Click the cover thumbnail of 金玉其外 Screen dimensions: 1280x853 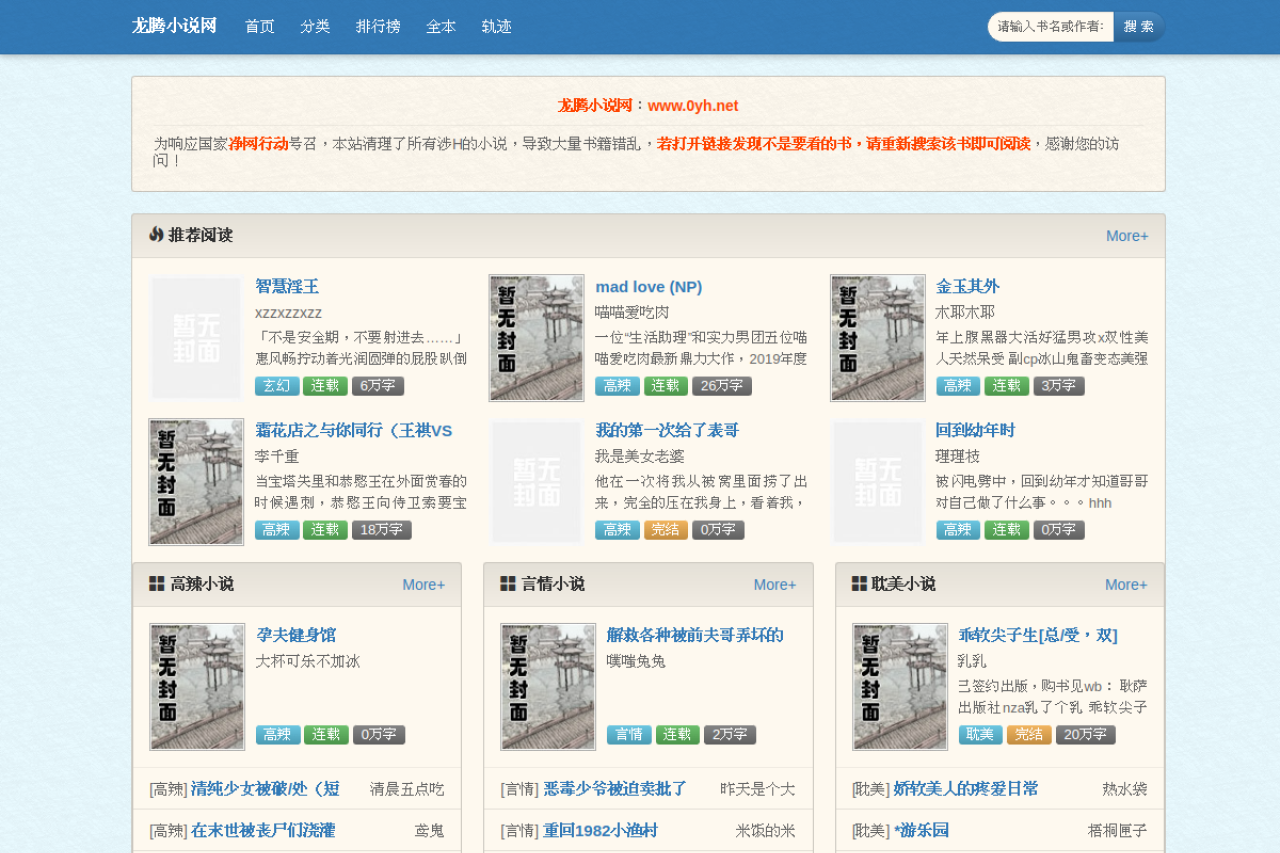point(878,338)
